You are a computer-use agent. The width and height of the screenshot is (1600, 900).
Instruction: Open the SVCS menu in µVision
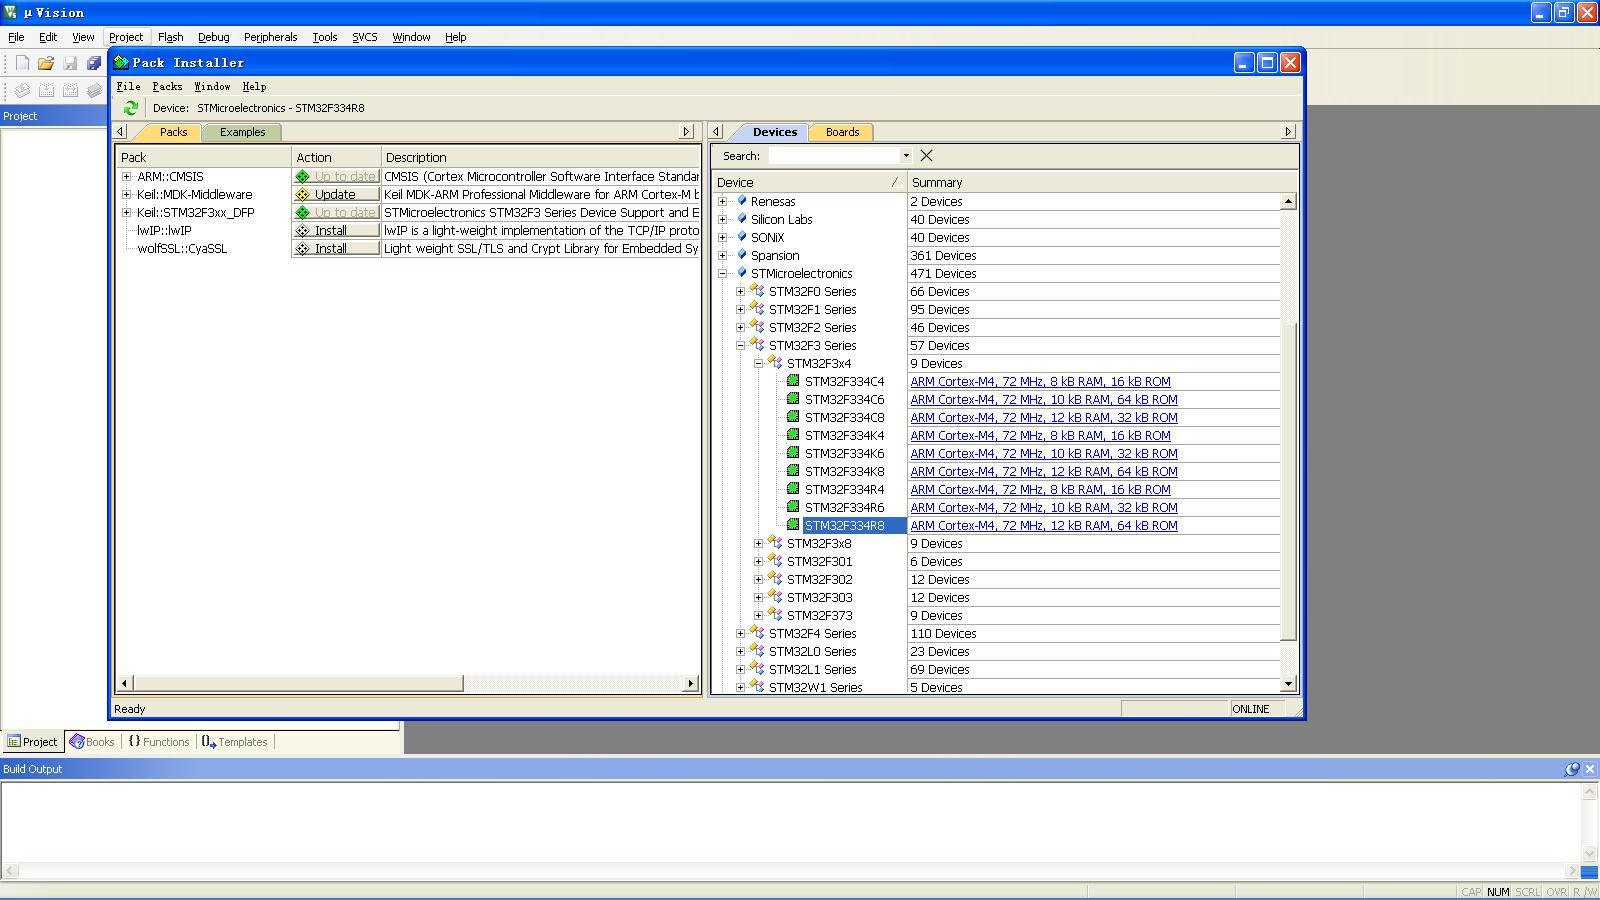pyautogui.click(x=365, y=37)
